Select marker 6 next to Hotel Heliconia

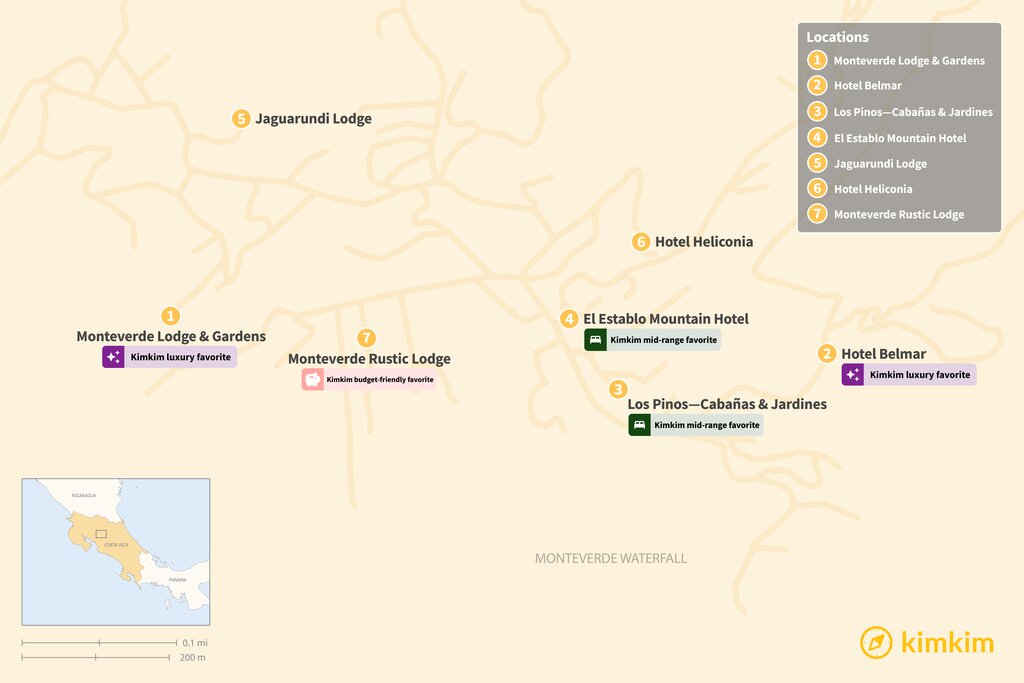[641, 241]
